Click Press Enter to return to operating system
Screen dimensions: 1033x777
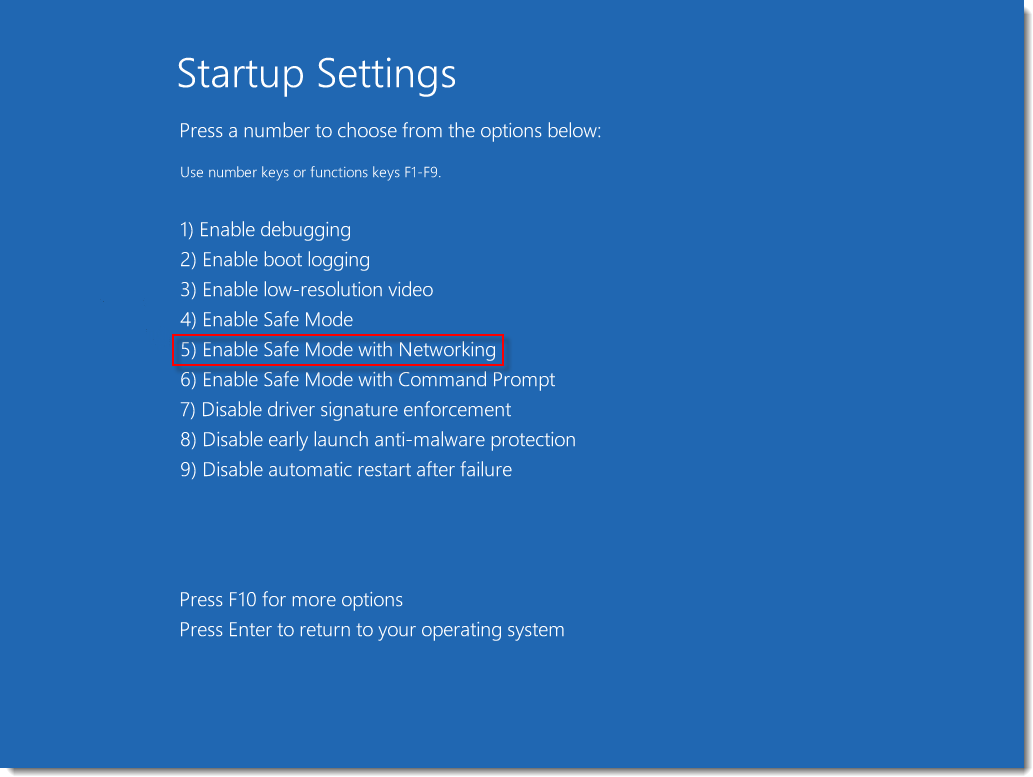(x=371, y=629)
